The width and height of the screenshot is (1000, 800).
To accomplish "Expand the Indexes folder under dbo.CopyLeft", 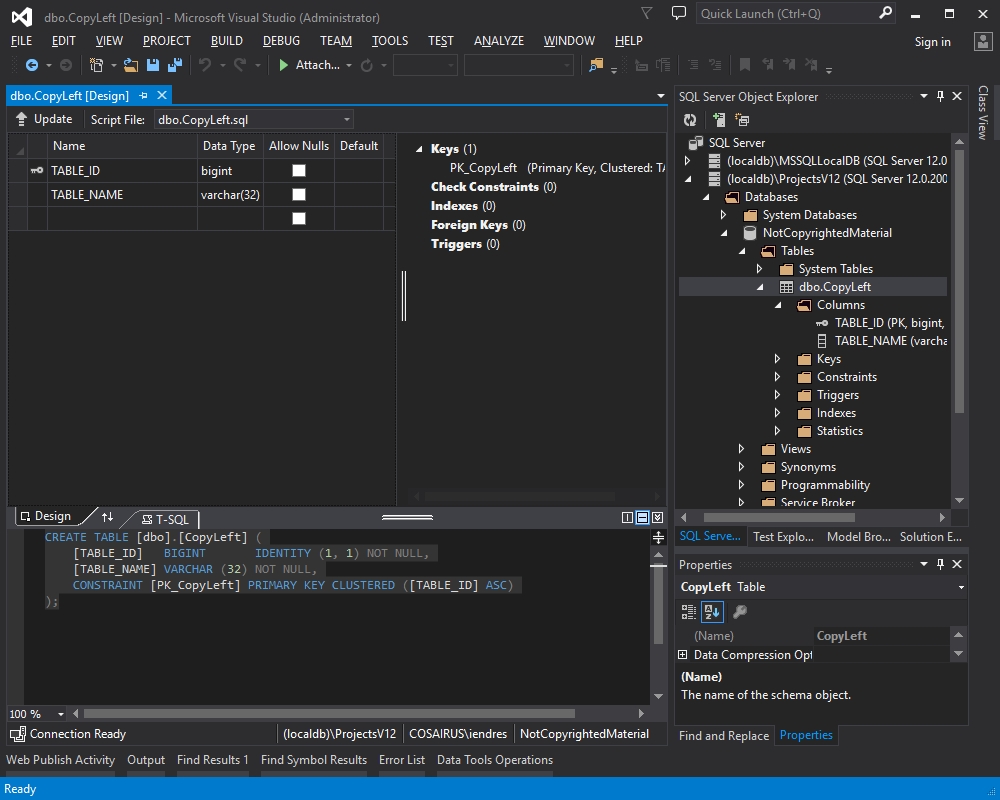I will pos(777,413).
